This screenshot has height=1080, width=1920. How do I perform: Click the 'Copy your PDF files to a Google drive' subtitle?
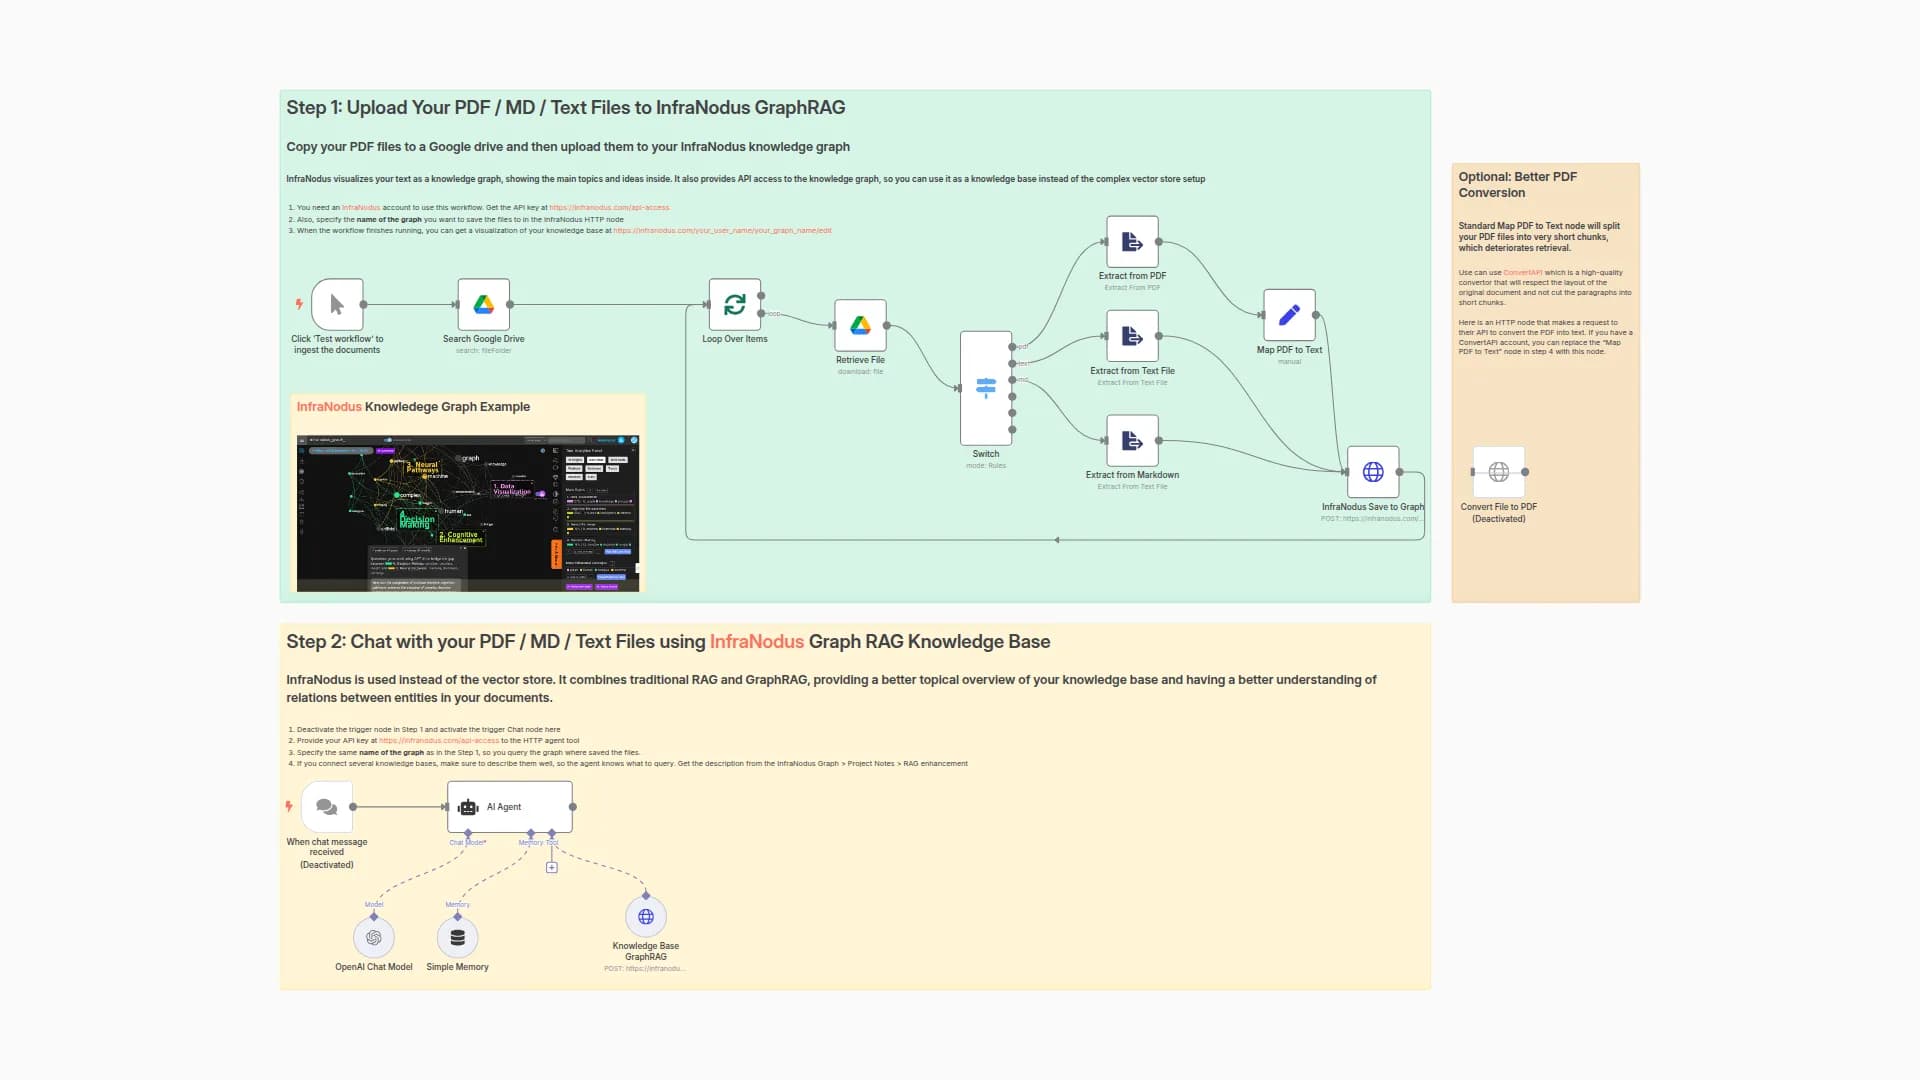tap(568, 147)
